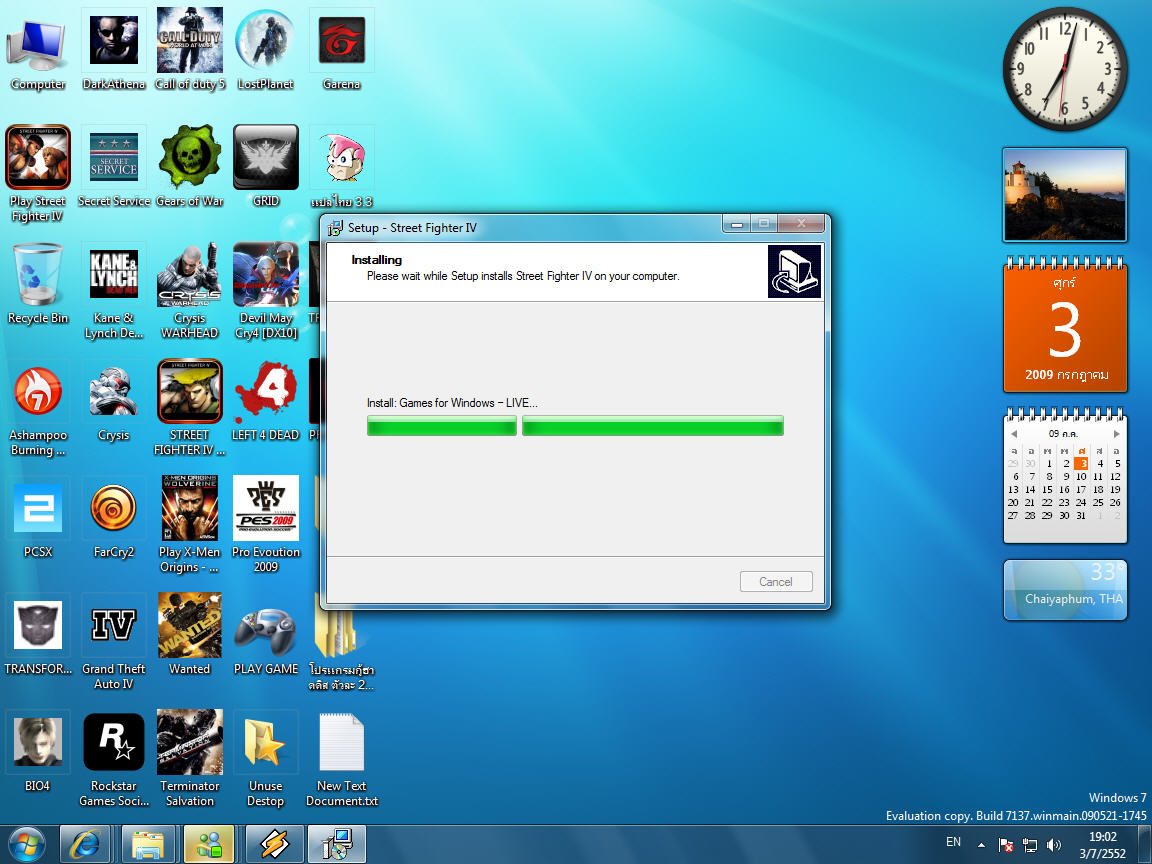Image resolution: width=1152 pixels, height=864 pixels.
Task: Select the Crysis WARHEAD icon
Action: click(x=190, y=292)
